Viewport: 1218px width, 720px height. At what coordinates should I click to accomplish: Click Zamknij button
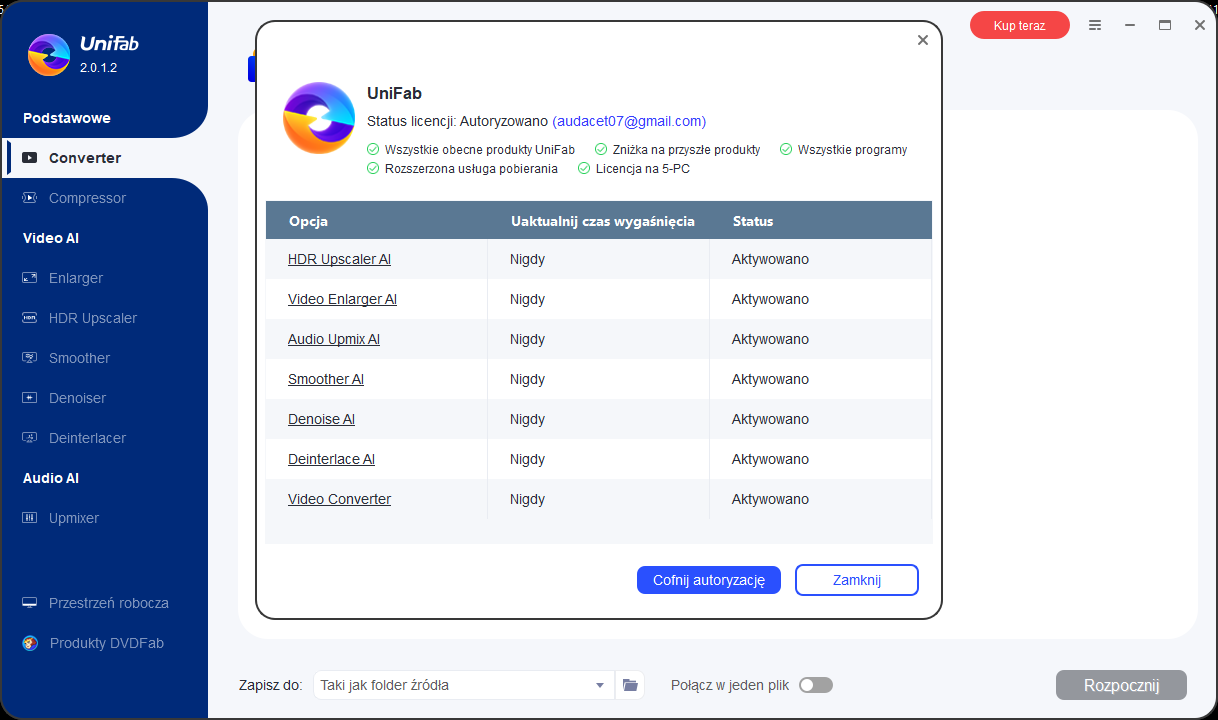[857, 580]
